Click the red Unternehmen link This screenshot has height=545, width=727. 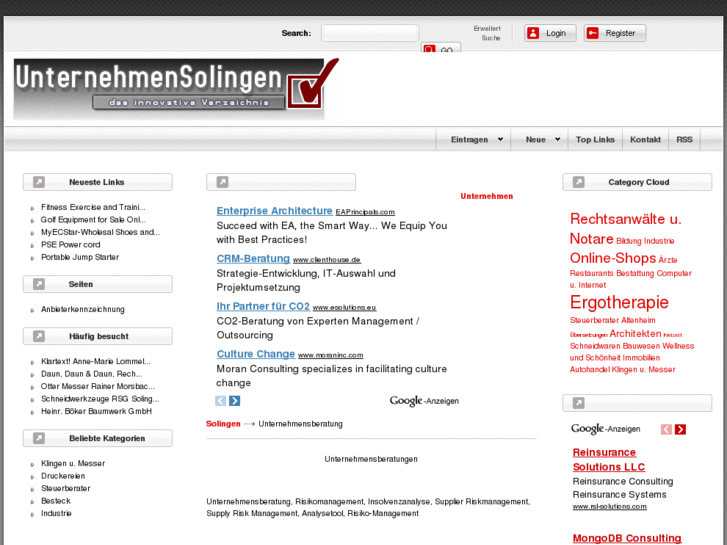click(x=486, y=196)
